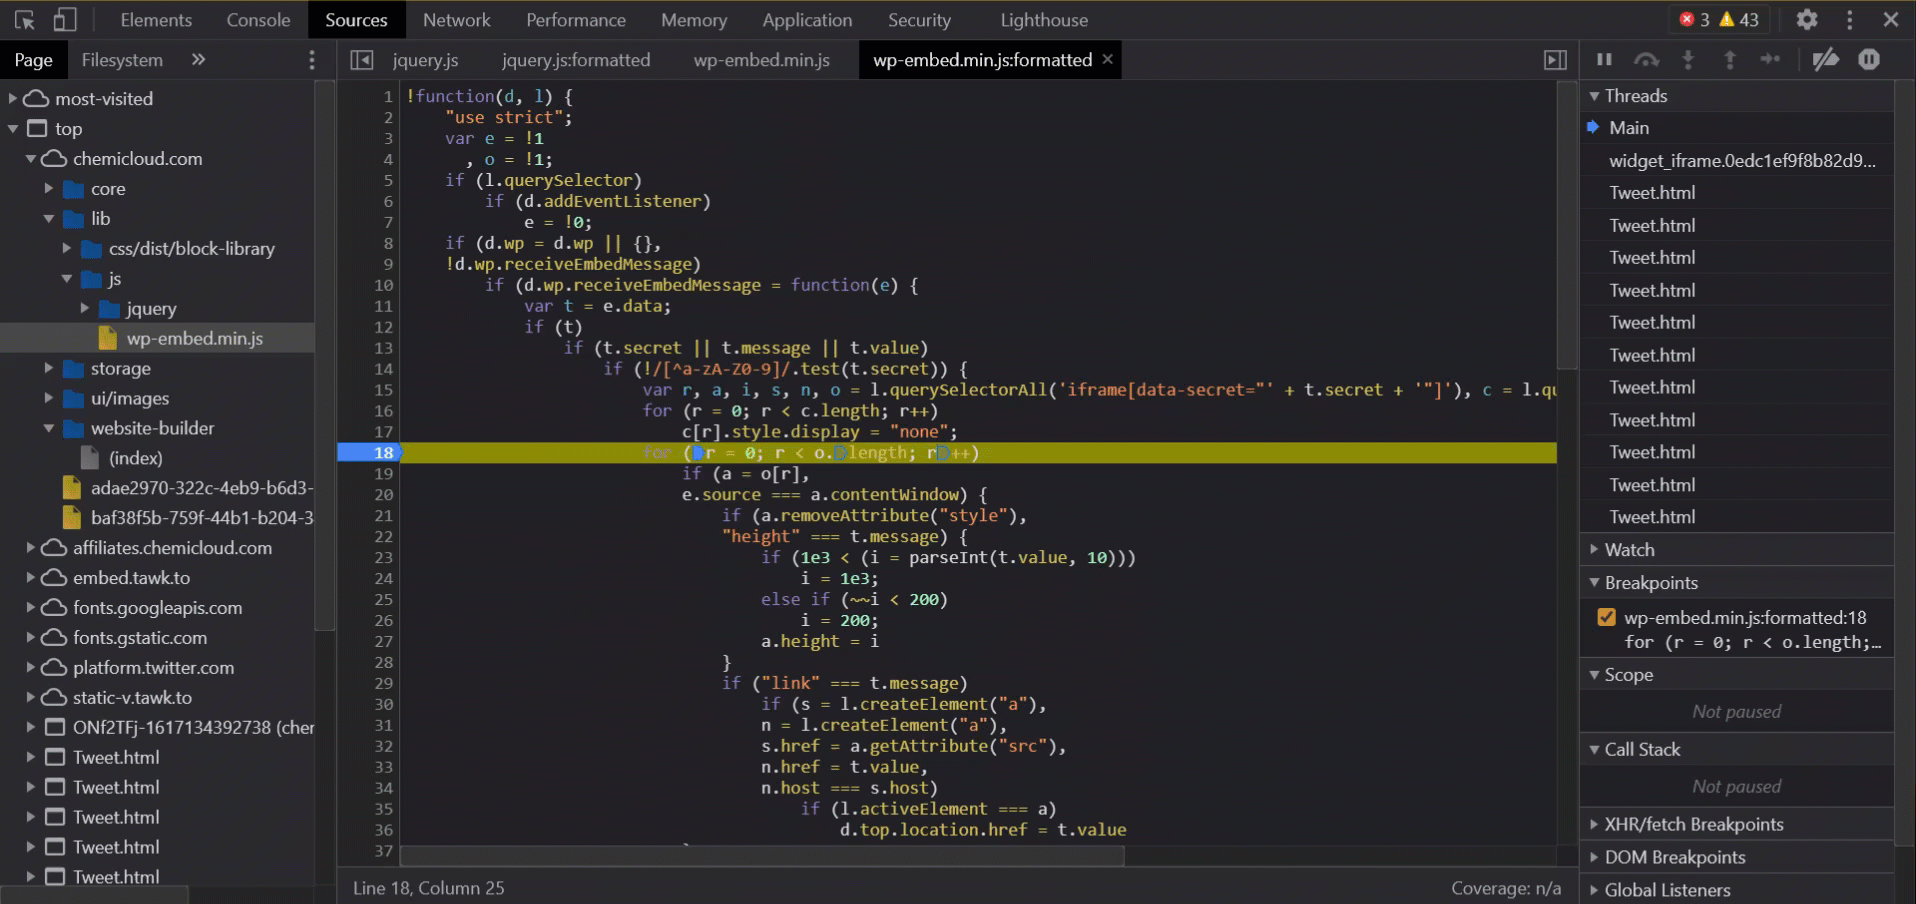Toggle breakpoint on line 18 gutter
Image resolution: width=1916 pixels, height=904 pixels.
(384, 453)
